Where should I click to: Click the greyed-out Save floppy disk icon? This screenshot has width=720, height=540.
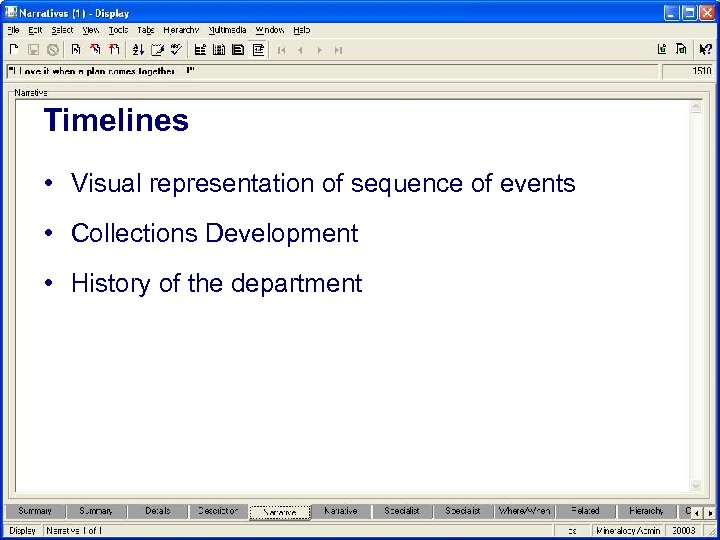(x=34, y=50)
